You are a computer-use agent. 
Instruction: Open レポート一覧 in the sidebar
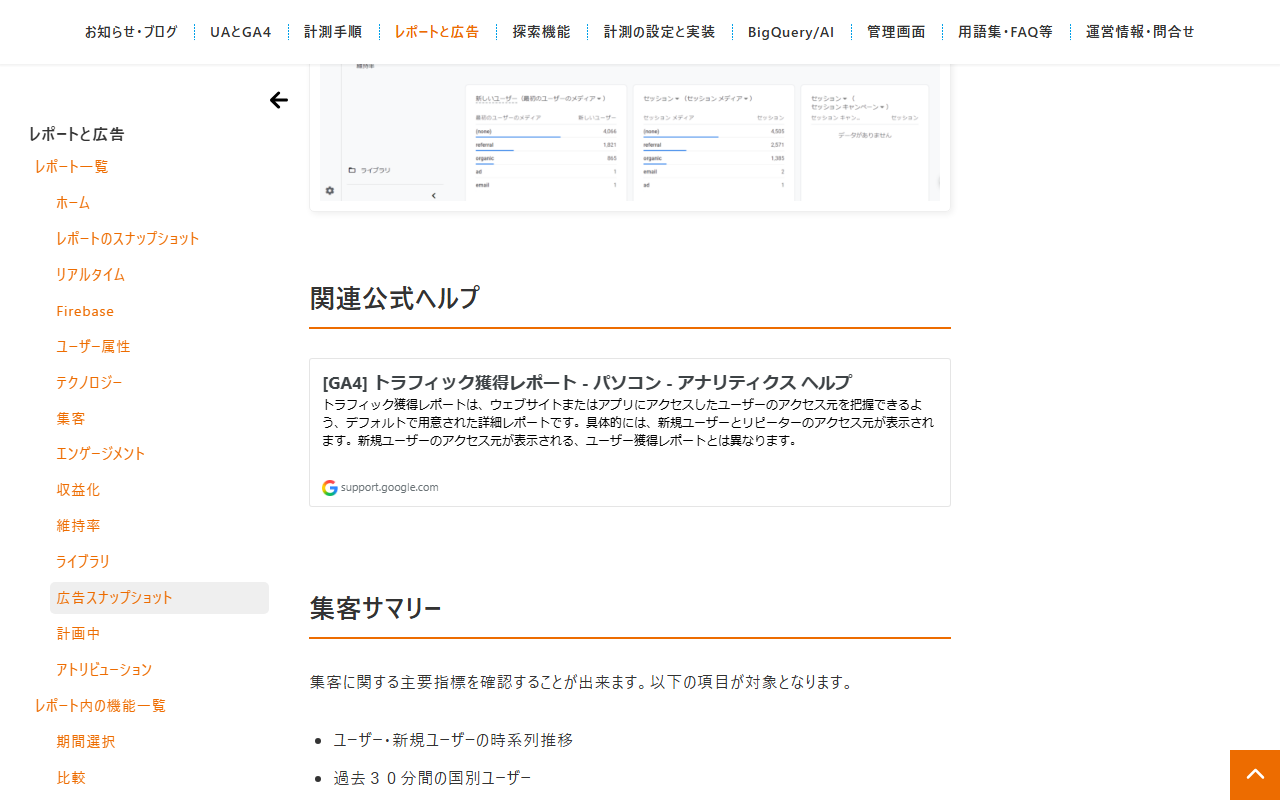point(71,167)
